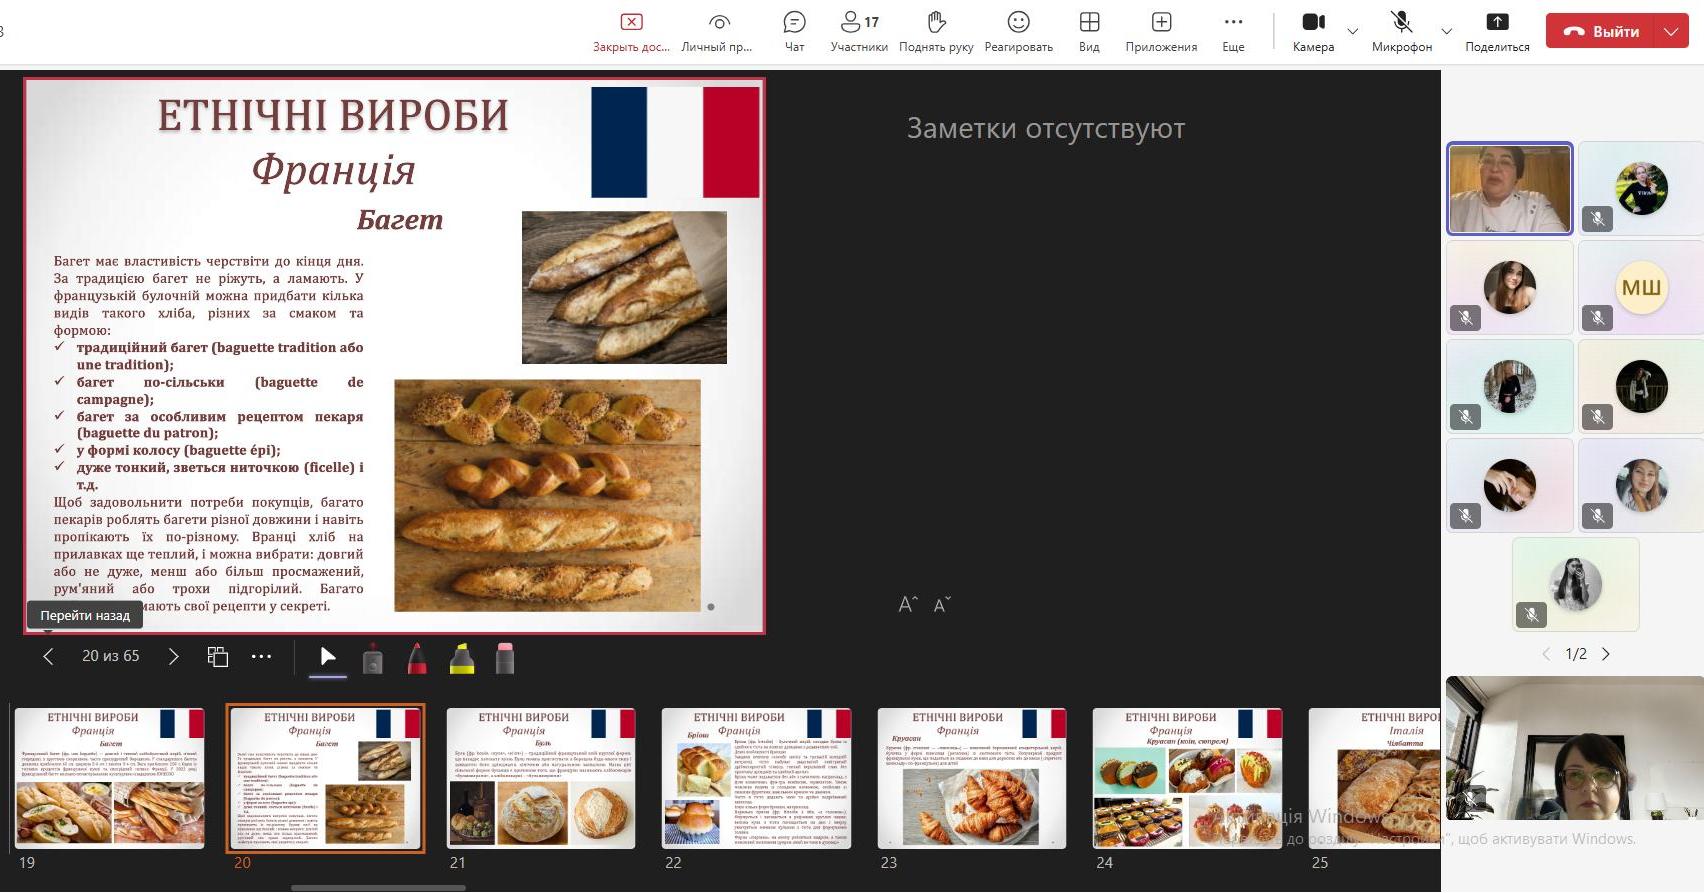Toggle the Камера on or off
Viewport: 1704px width, 893px height.
pos(1313,32)
